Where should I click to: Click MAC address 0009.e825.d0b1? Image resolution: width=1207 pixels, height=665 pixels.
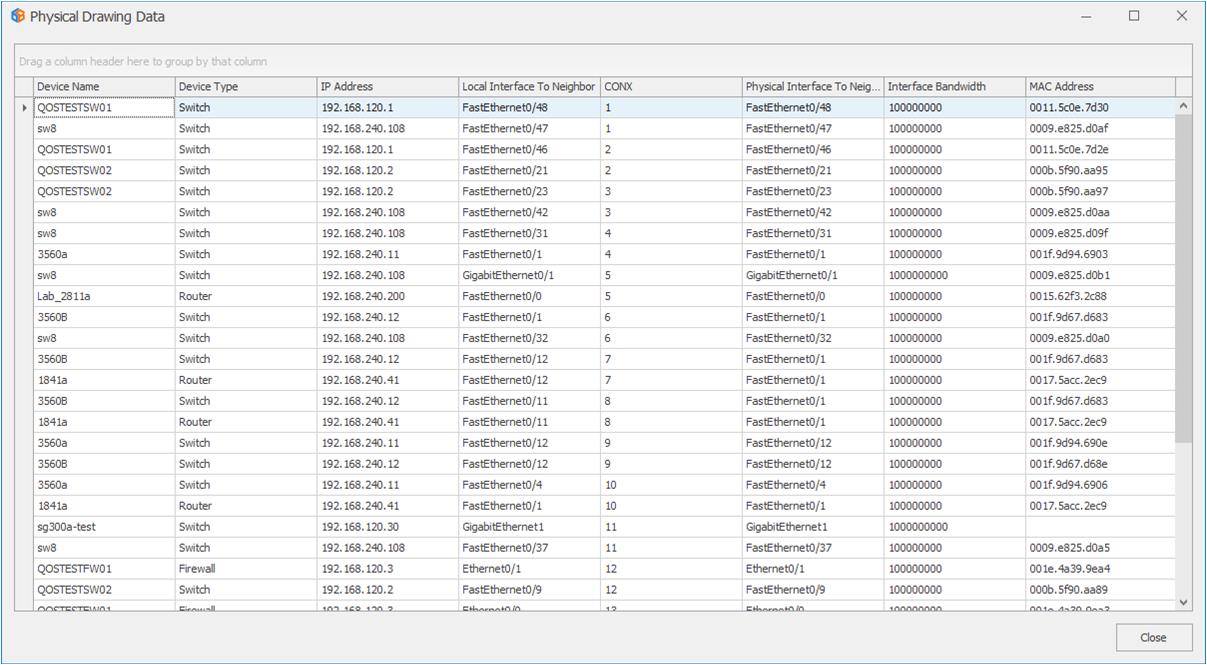pos(1101,275)
